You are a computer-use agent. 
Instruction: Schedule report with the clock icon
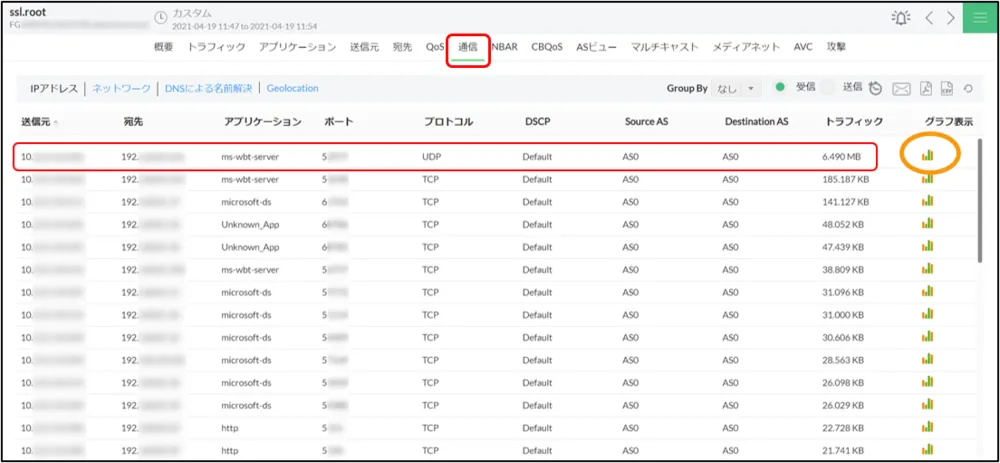[876, 89]
